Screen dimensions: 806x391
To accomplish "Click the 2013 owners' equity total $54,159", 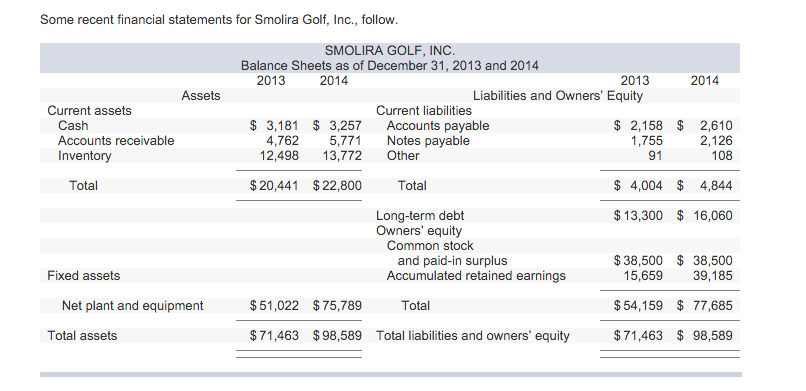I will tap(638, 306).
